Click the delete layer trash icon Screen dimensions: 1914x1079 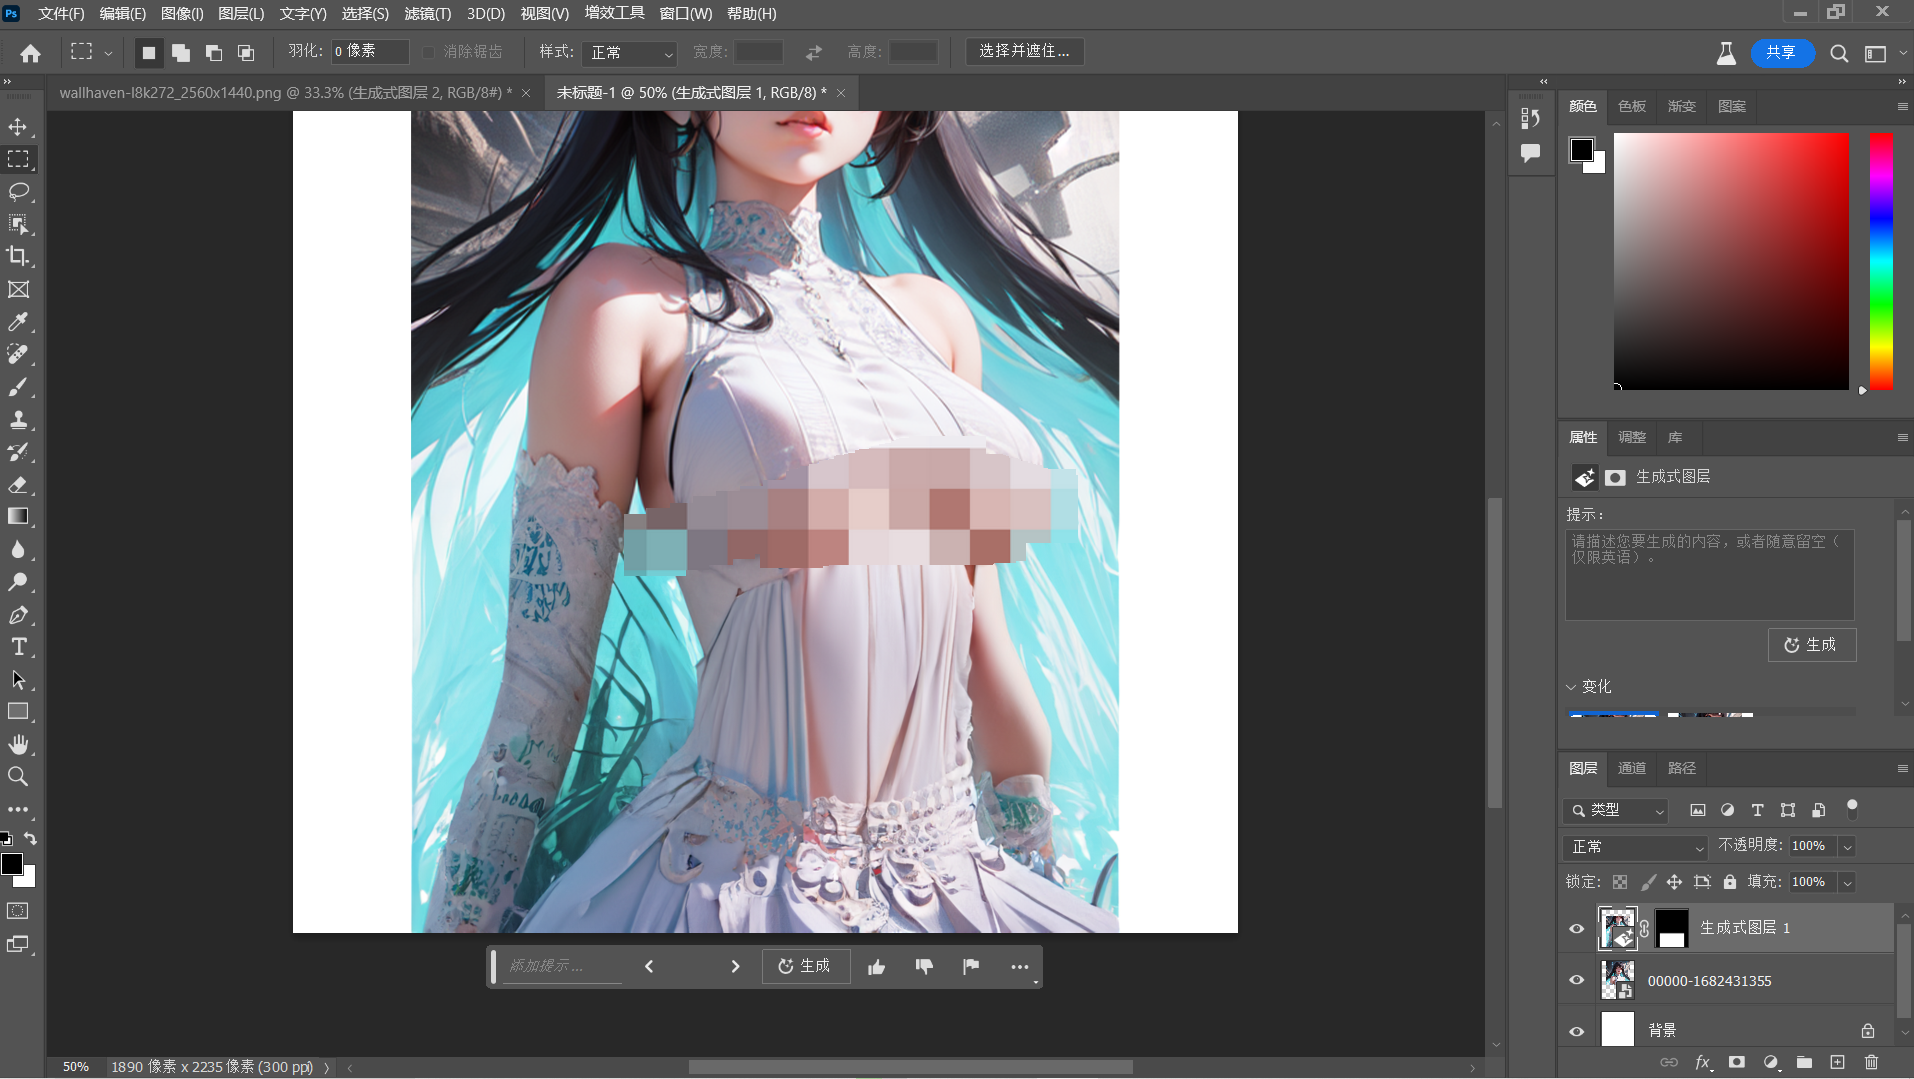coord(1871,1062)
